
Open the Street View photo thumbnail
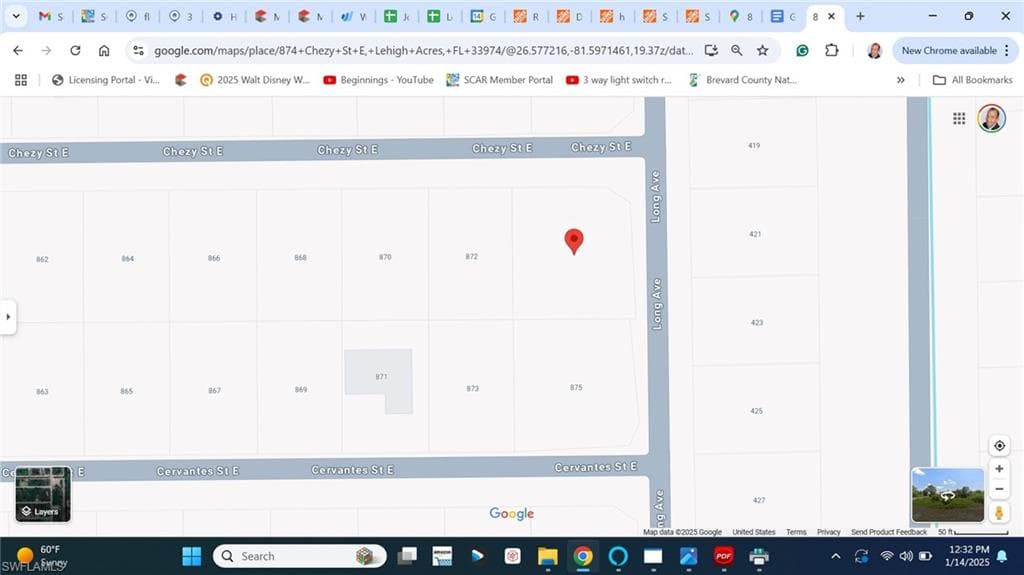pos(948,495)
